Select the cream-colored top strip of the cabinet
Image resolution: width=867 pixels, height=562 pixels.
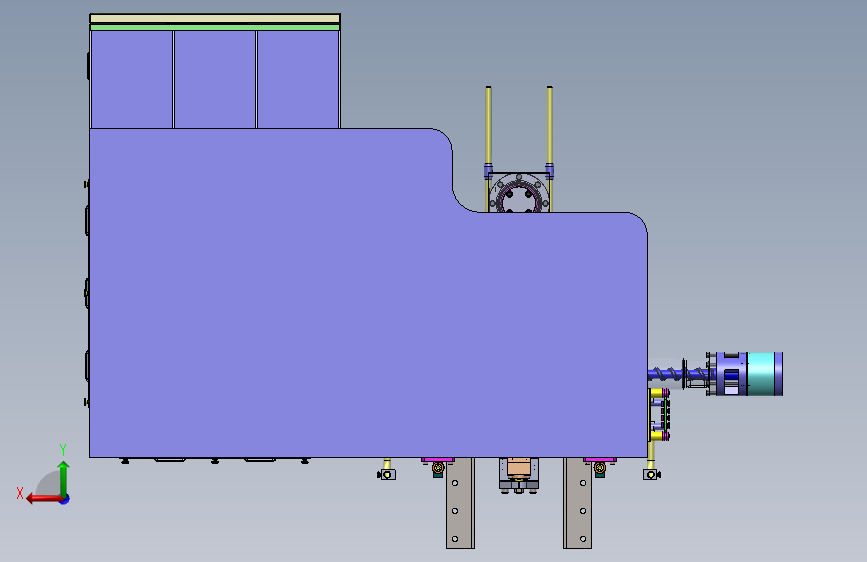coord(215,18)
